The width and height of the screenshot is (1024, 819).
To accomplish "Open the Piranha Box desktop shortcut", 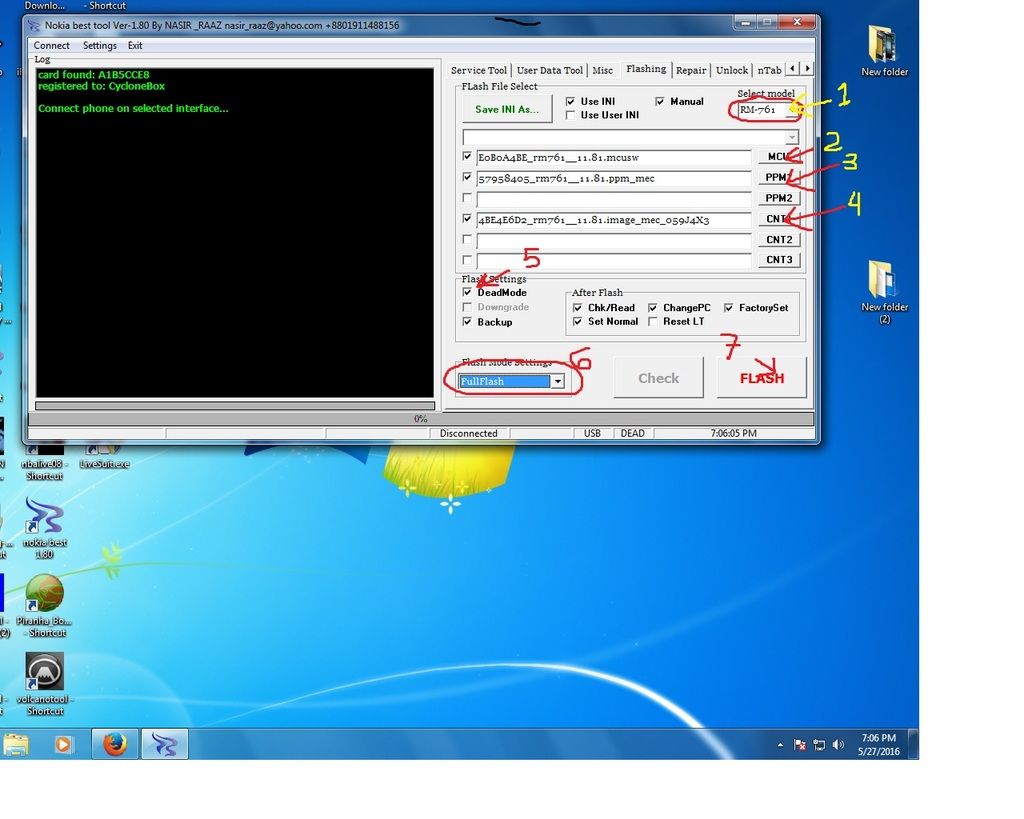I will [44, 593].
